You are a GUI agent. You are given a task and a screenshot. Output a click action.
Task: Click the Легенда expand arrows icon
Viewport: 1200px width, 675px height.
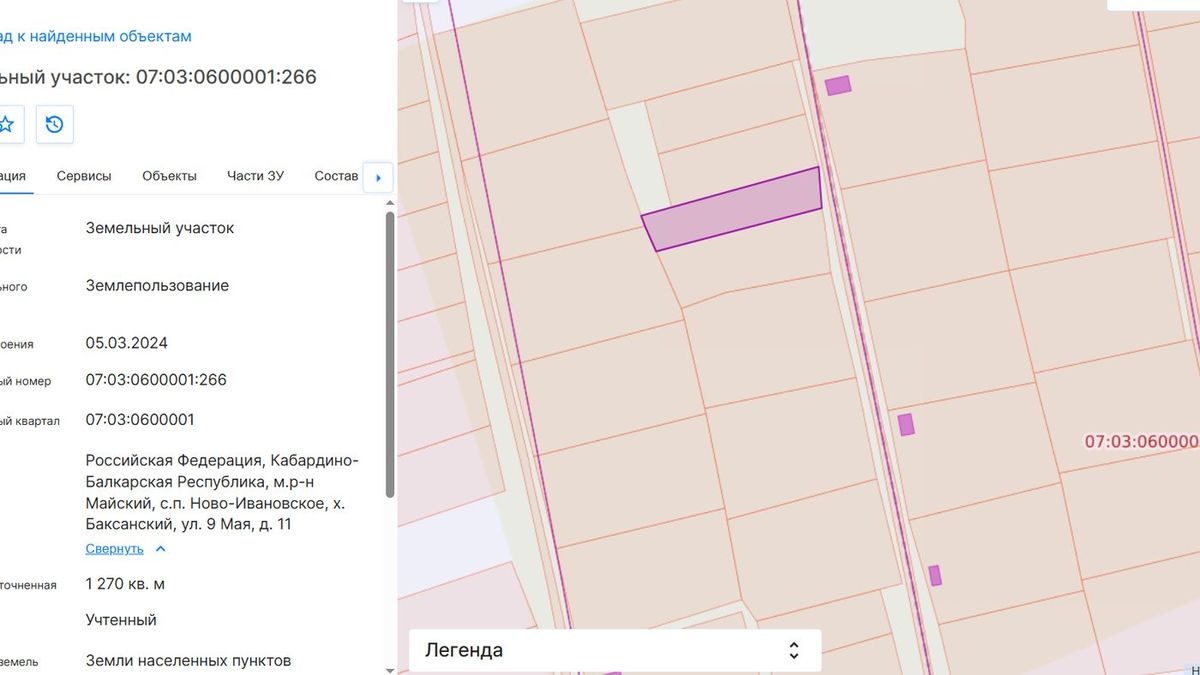click(794, 650)
